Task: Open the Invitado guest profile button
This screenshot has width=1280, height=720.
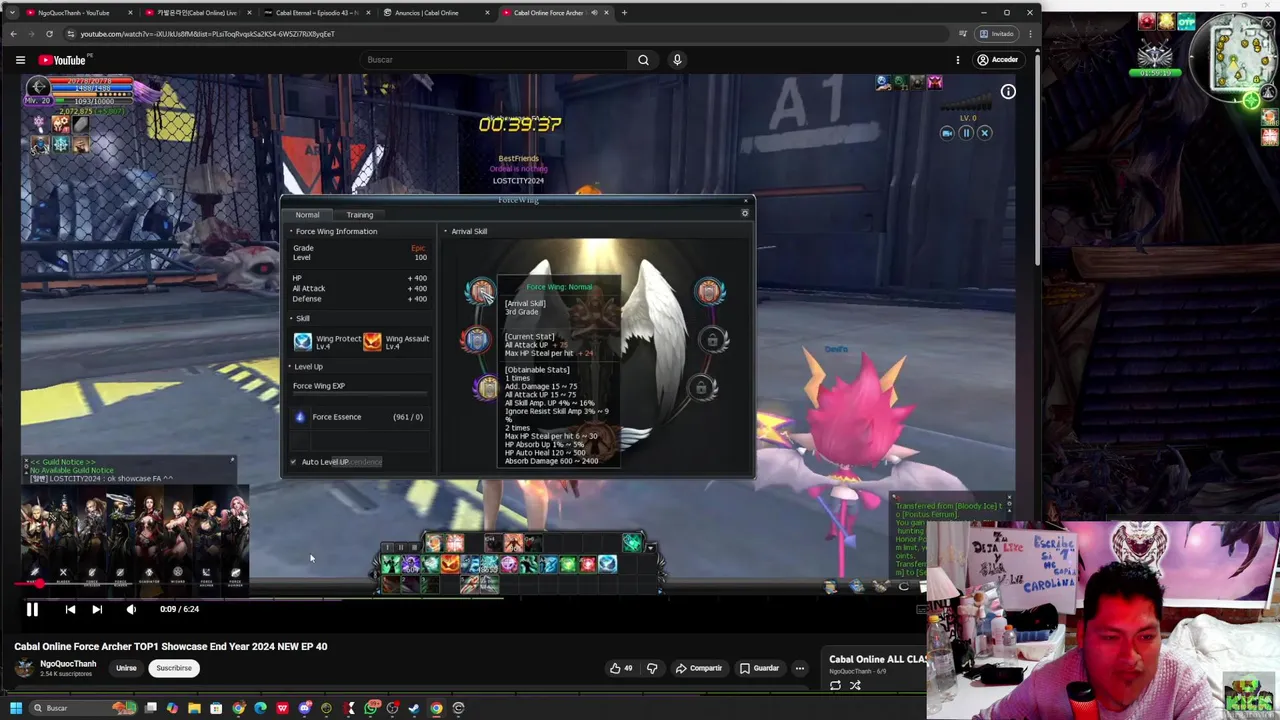Action: tap(998, 34)
